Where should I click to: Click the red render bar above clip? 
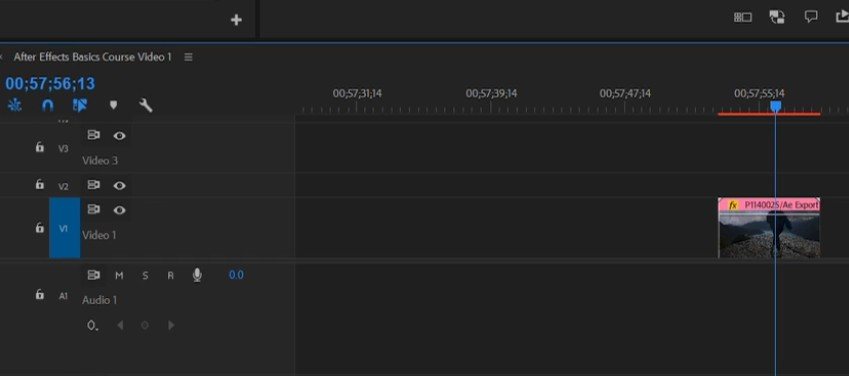point(769,114)
